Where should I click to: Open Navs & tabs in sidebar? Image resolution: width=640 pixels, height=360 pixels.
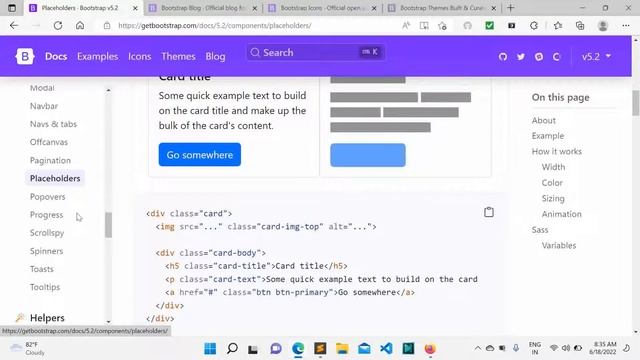(x=53, y=124)
